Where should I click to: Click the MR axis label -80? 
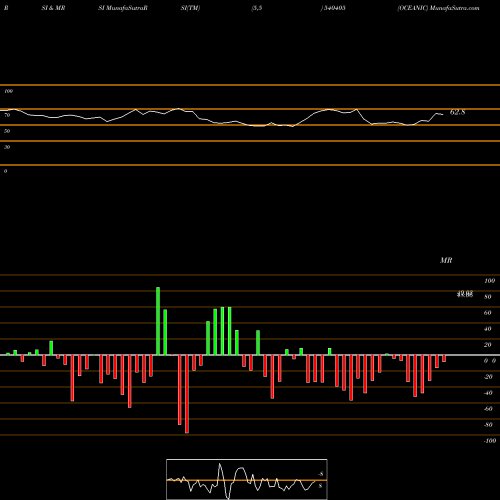[x=488, y=425]
